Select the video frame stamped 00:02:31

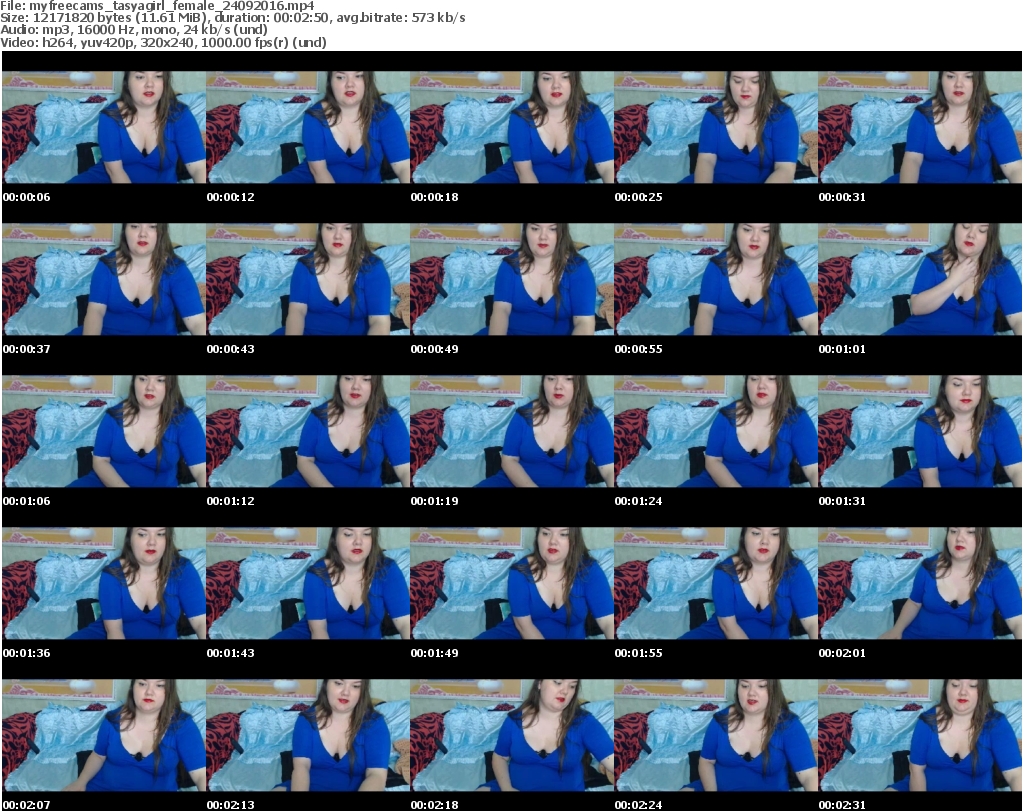click(920, 736)
